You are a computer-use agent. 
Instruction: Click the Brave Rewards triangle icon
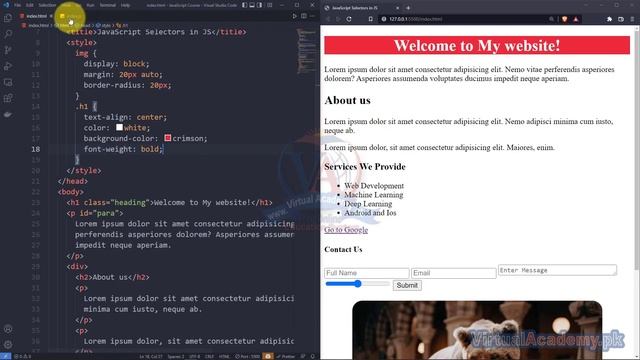(x=576, y=19)
